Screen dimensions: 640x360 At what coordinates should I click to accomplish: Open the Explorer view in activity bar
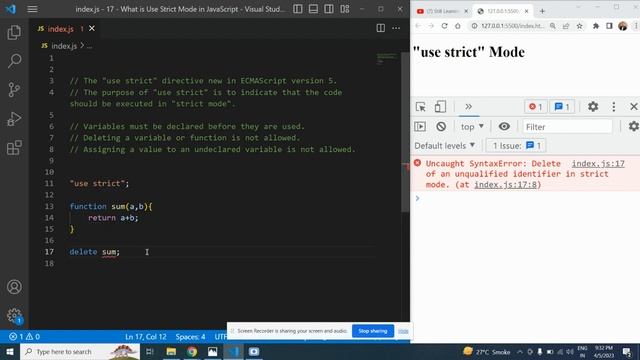[x=14, y=32]
